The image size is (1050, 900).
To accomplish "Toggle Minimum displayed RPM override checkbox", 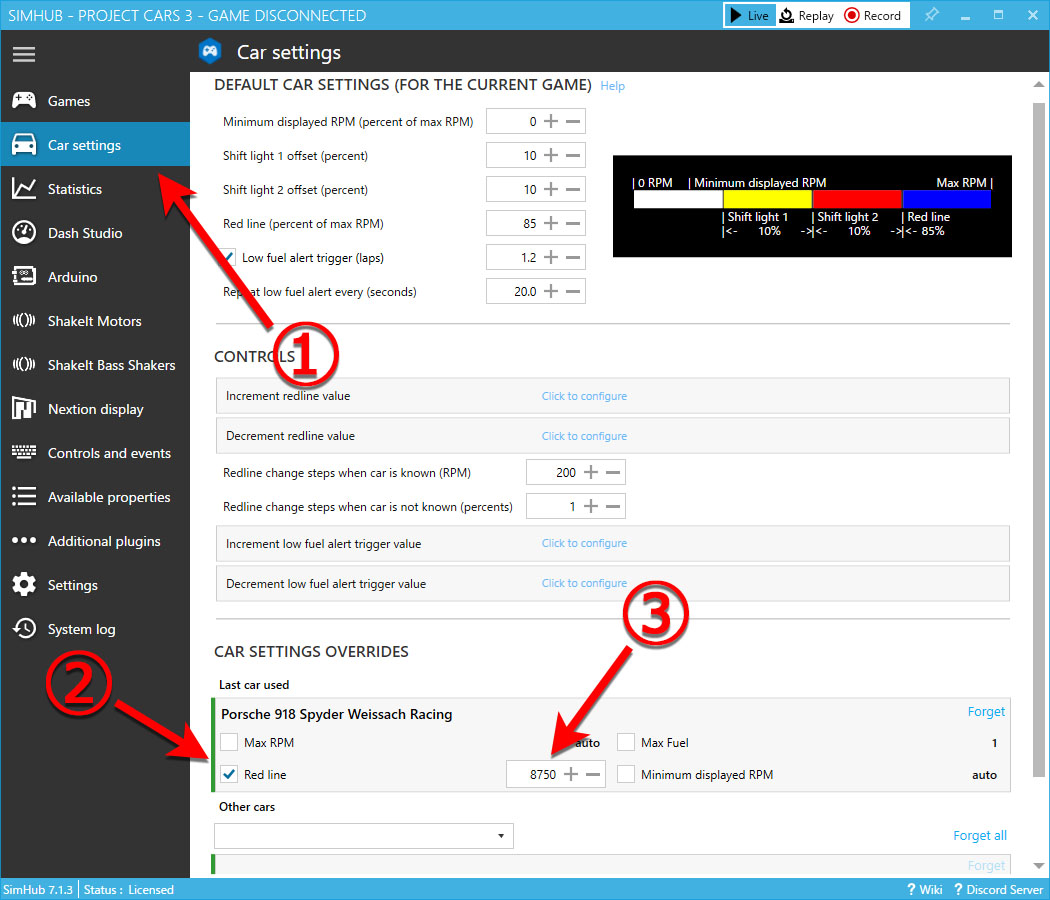I will pyautogui.click(x=626, y=775).
